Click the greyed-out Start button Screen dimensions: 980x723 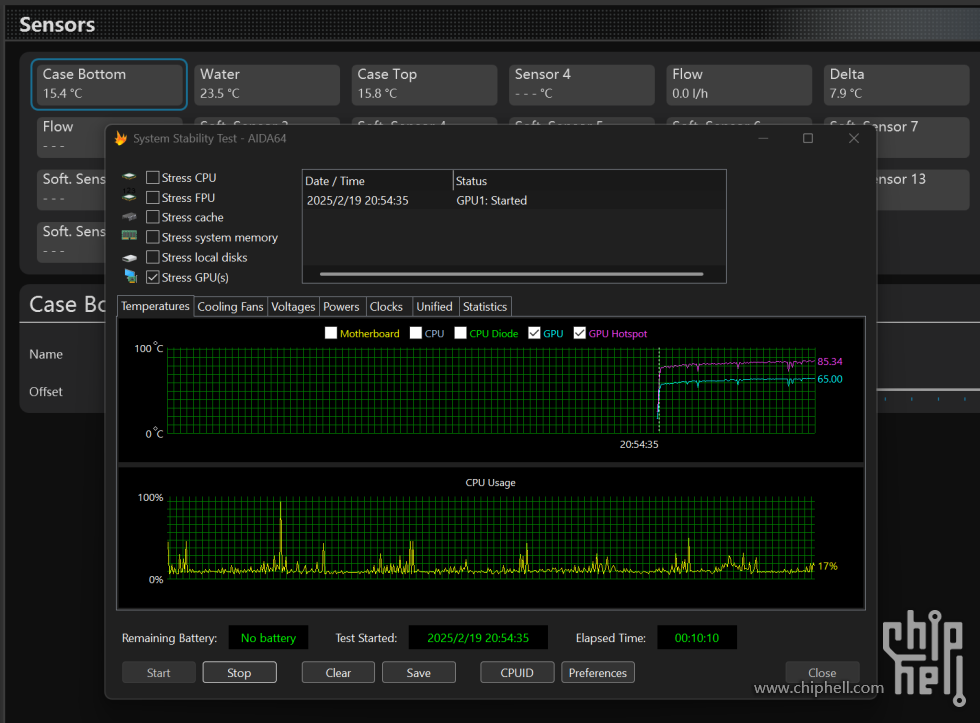tap(159, 672)
